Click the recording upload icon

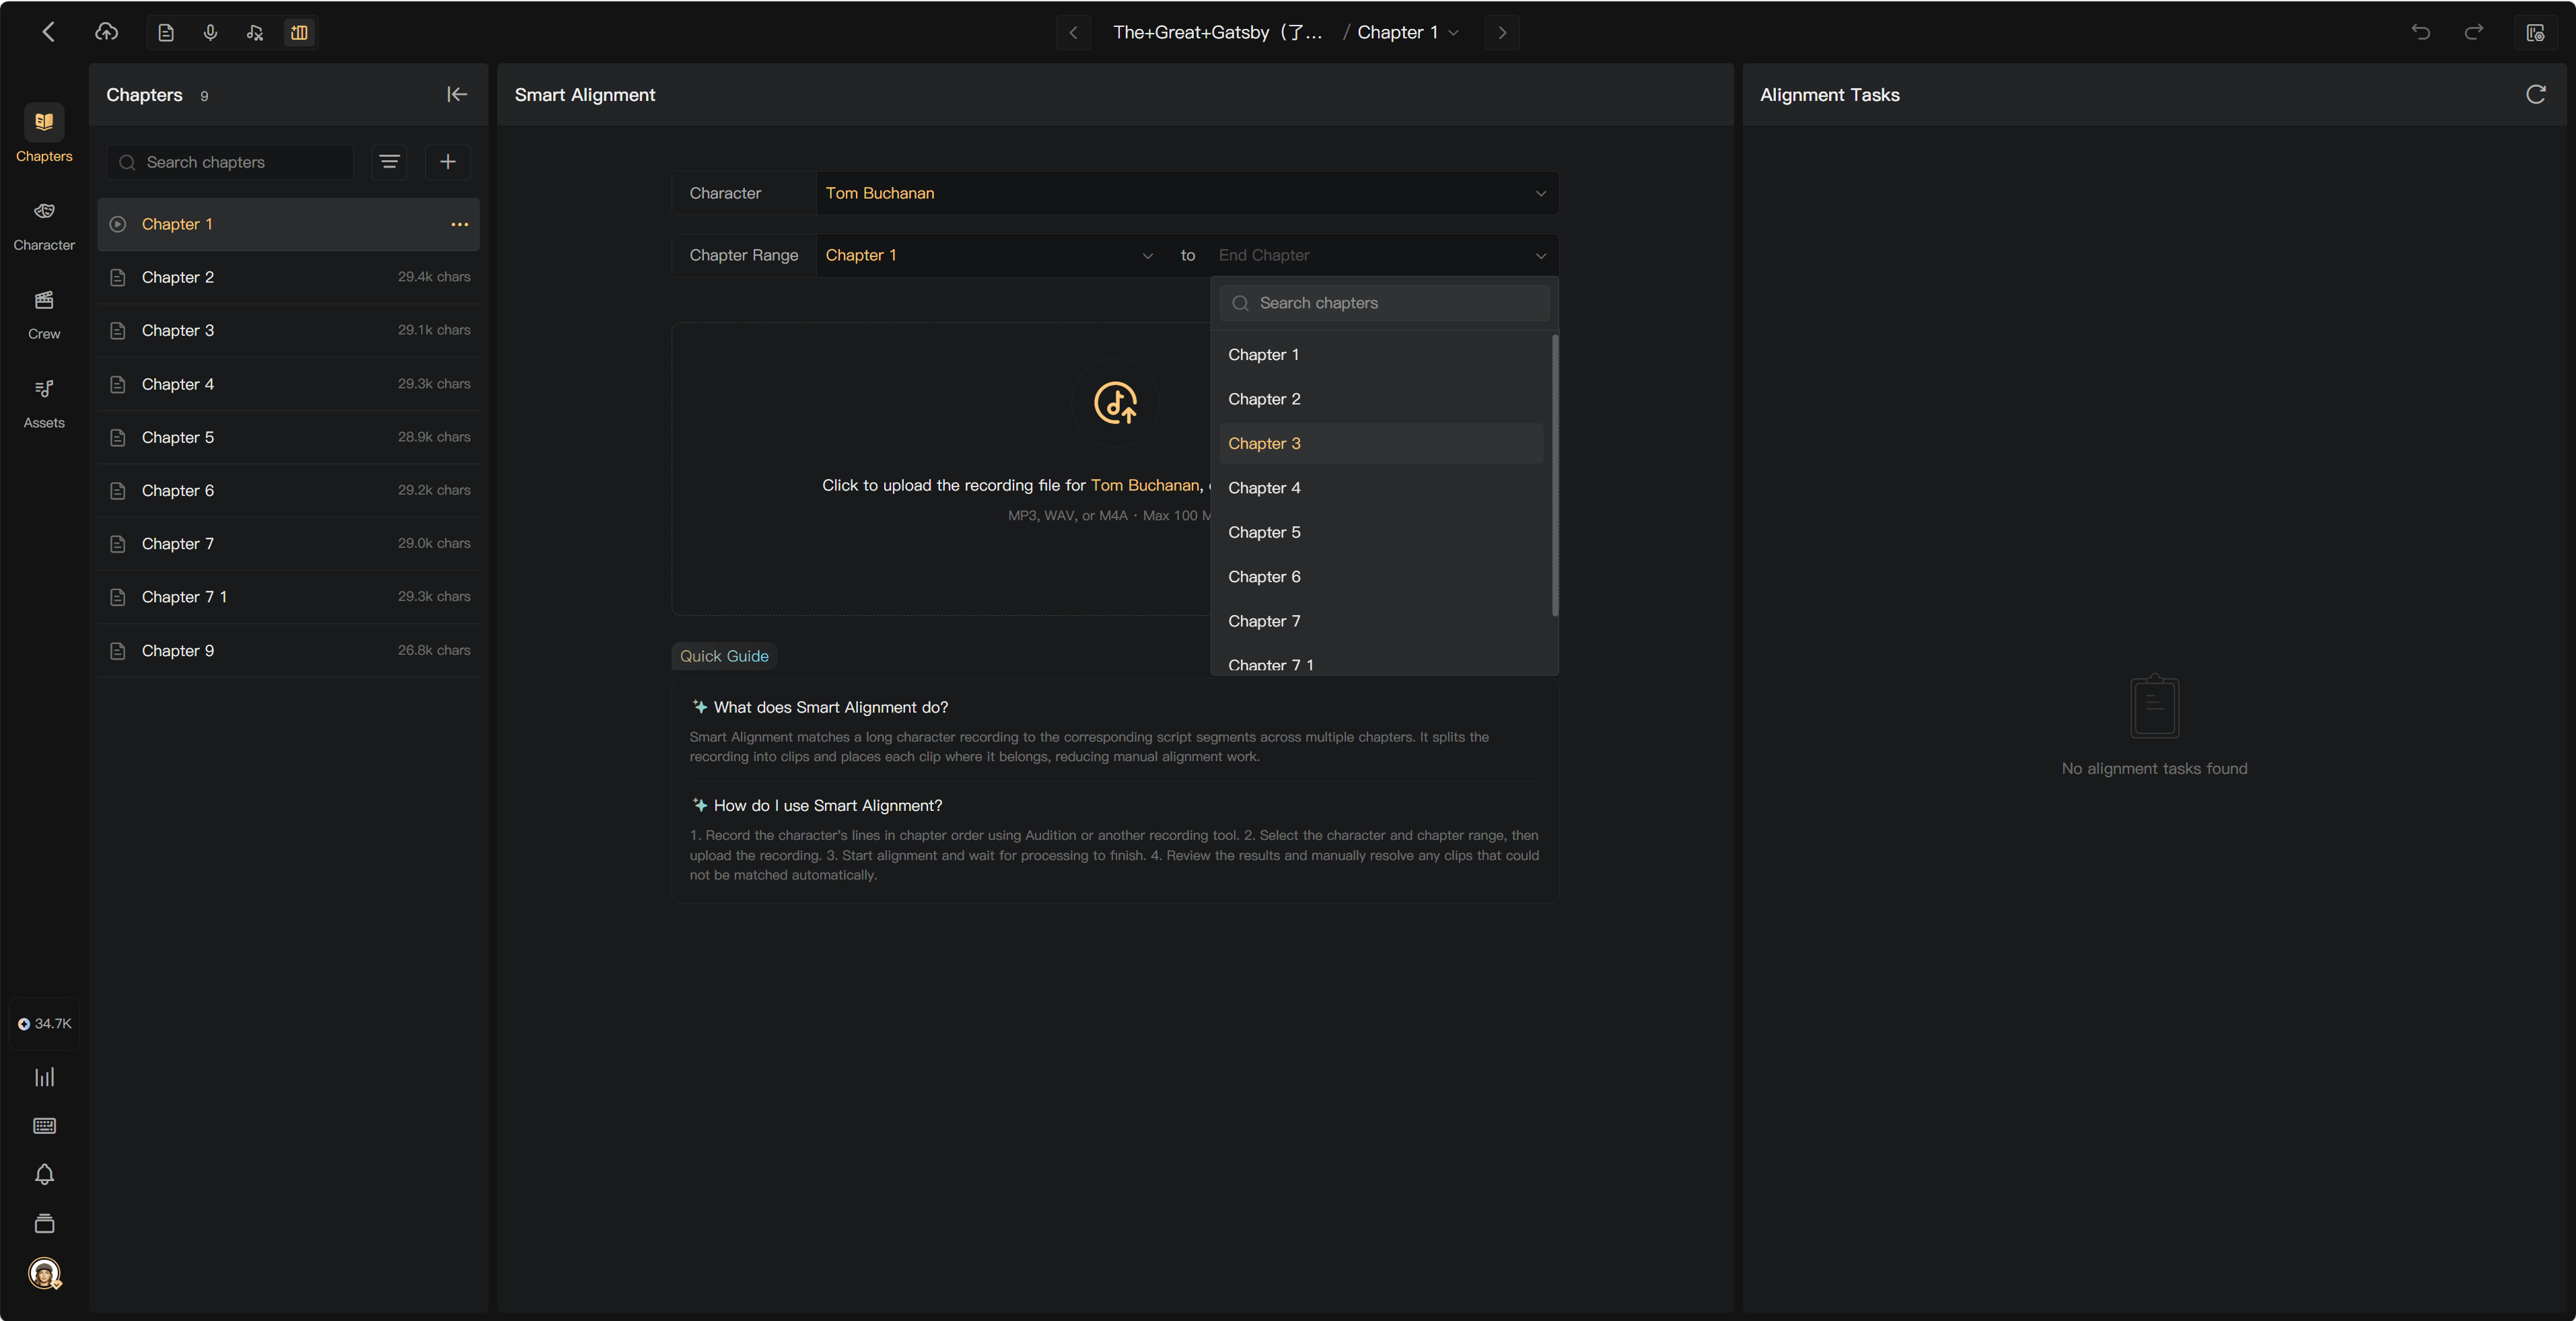[x=1115, y=403]
